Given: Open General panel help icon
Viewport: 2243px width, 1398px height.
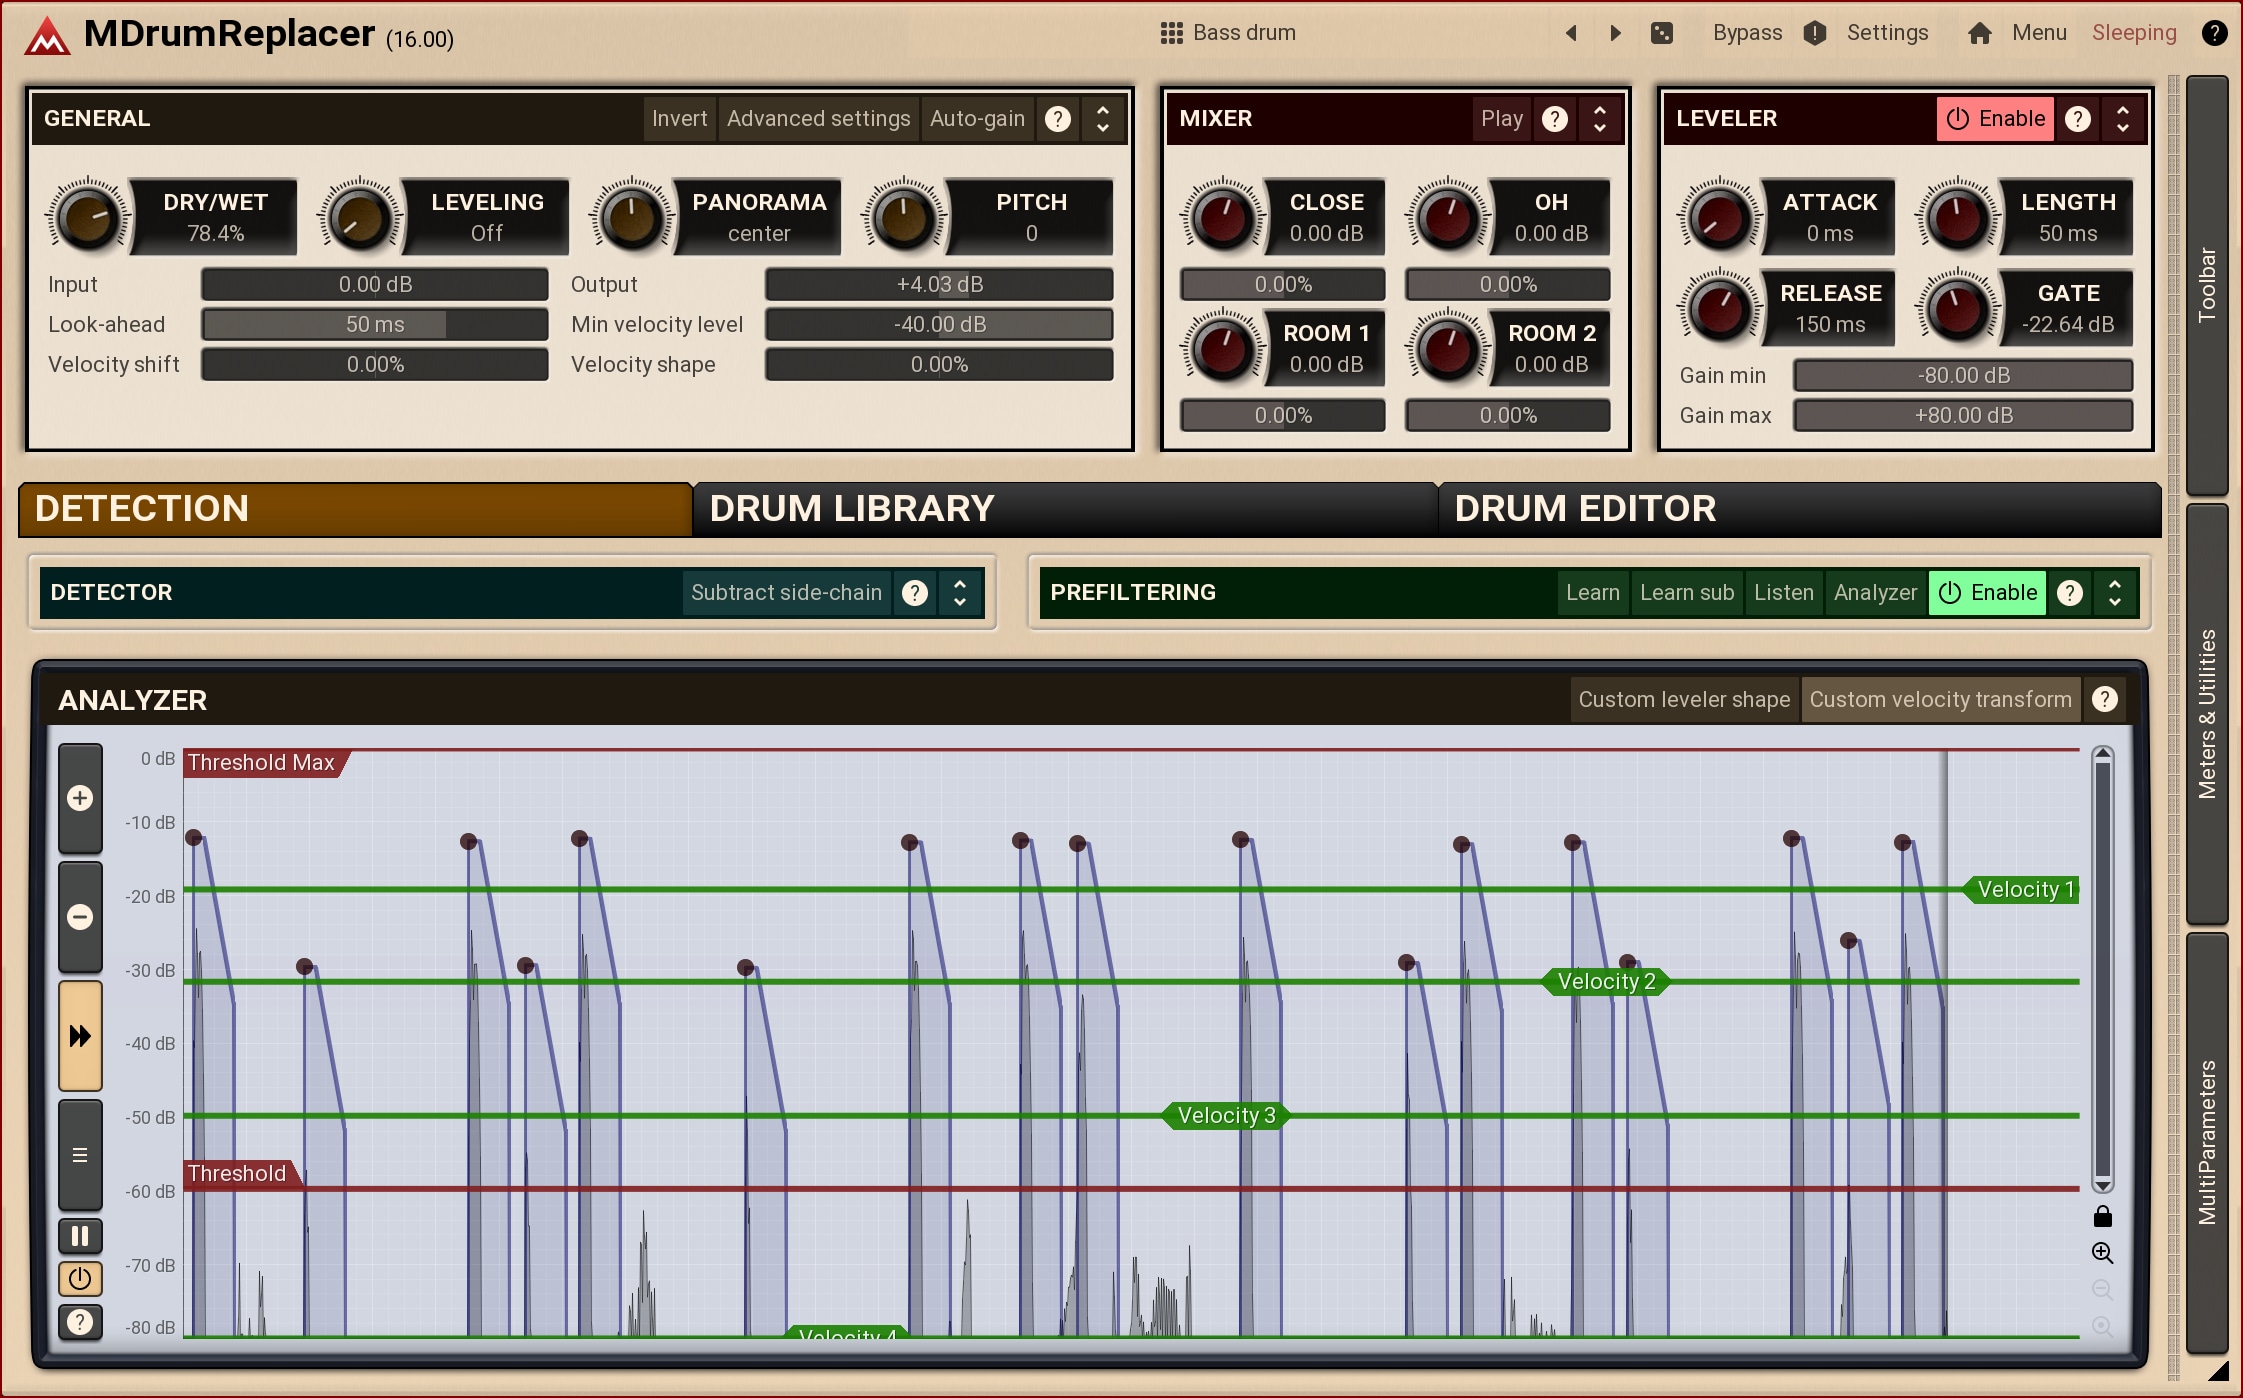Looking at the screenshot, I should pos(1058,119).
